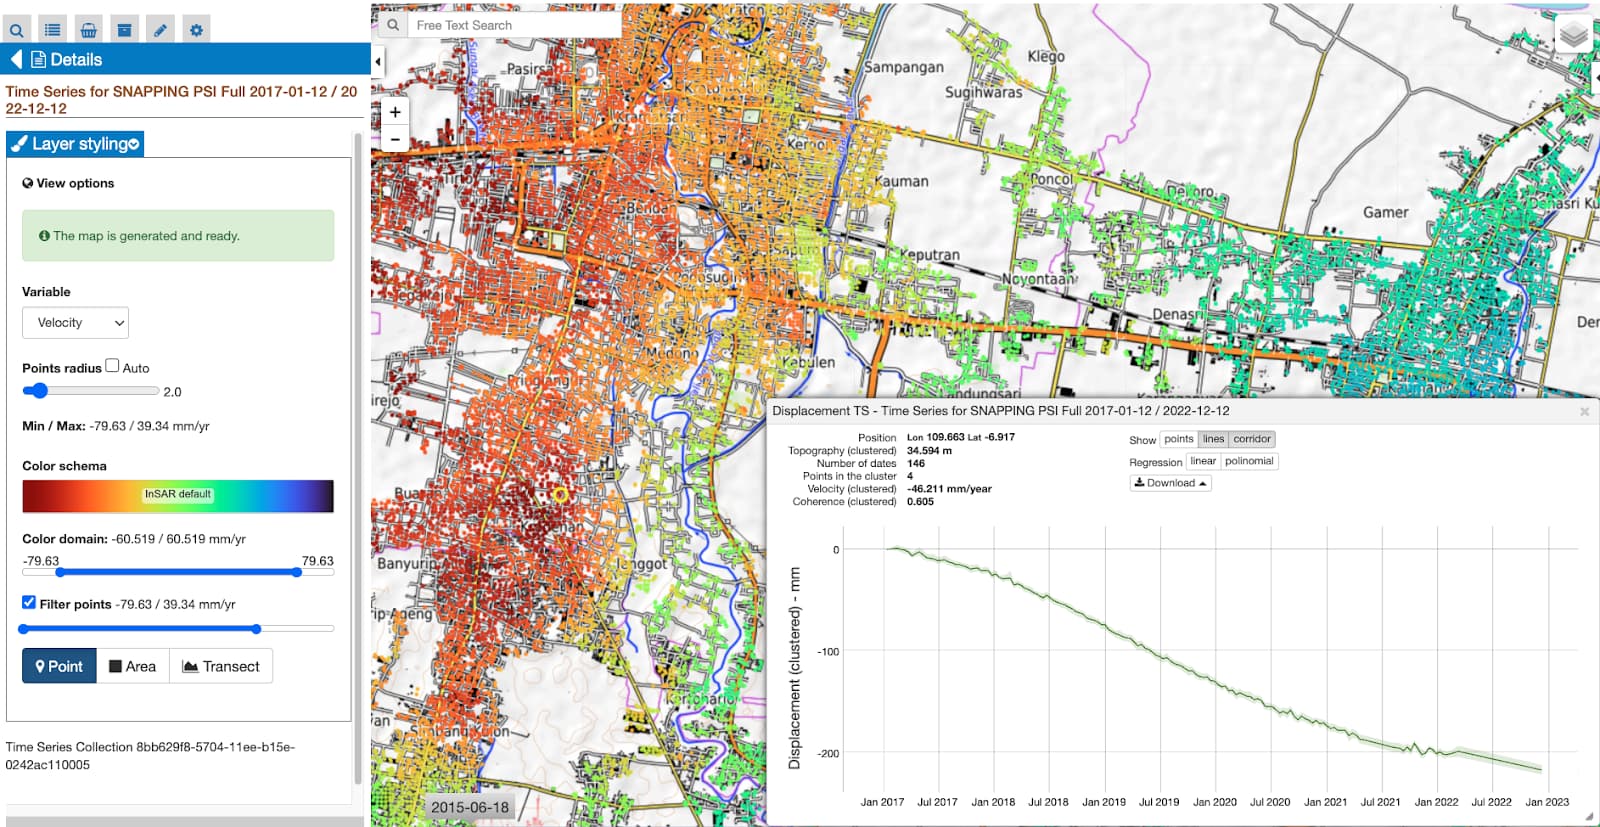Enable the Auto points radius checkbox

point(112,366)
